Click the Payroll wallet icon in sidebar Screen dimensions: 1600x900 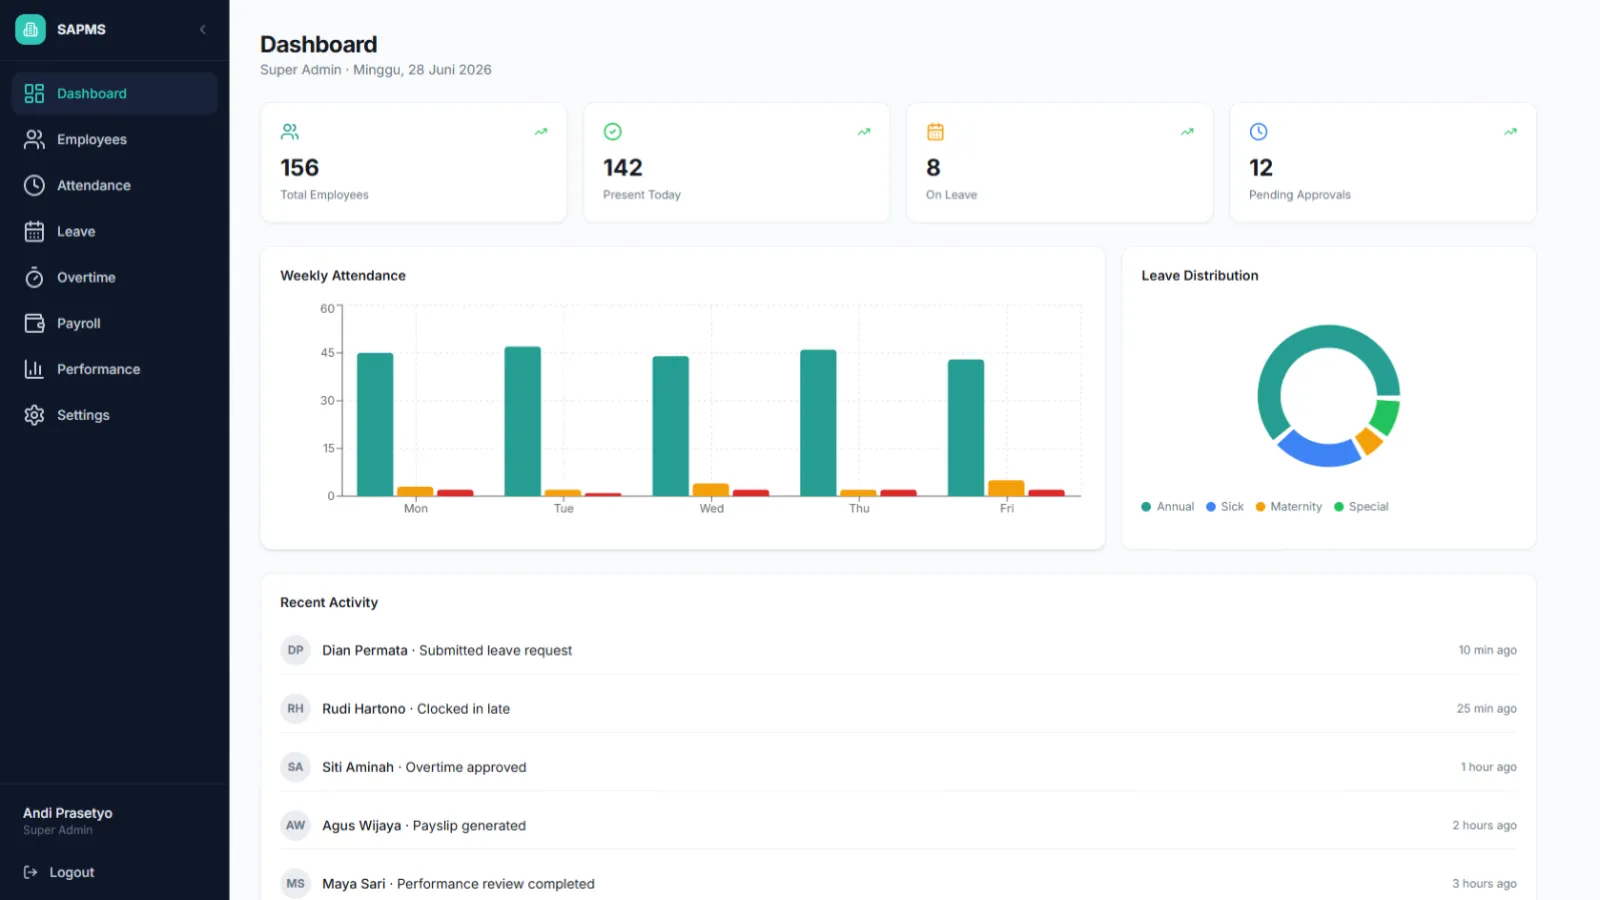pyautogui.click(x=34, y=323)
